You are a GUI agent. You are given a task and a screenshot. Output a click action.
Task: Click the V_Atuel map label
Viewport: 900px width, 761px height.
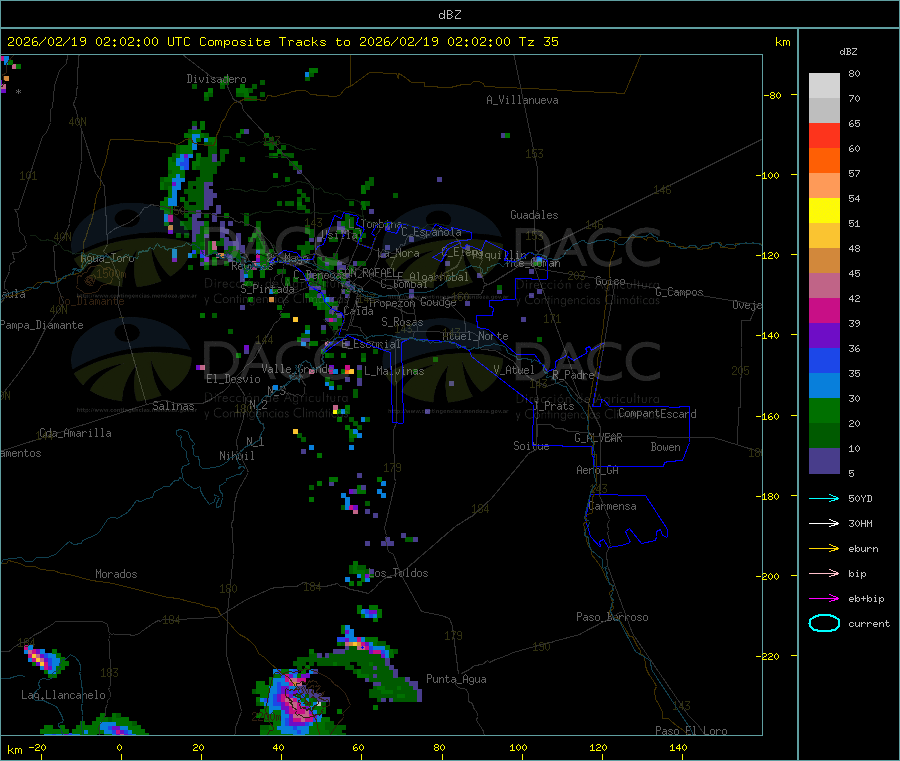click(514, 370)
